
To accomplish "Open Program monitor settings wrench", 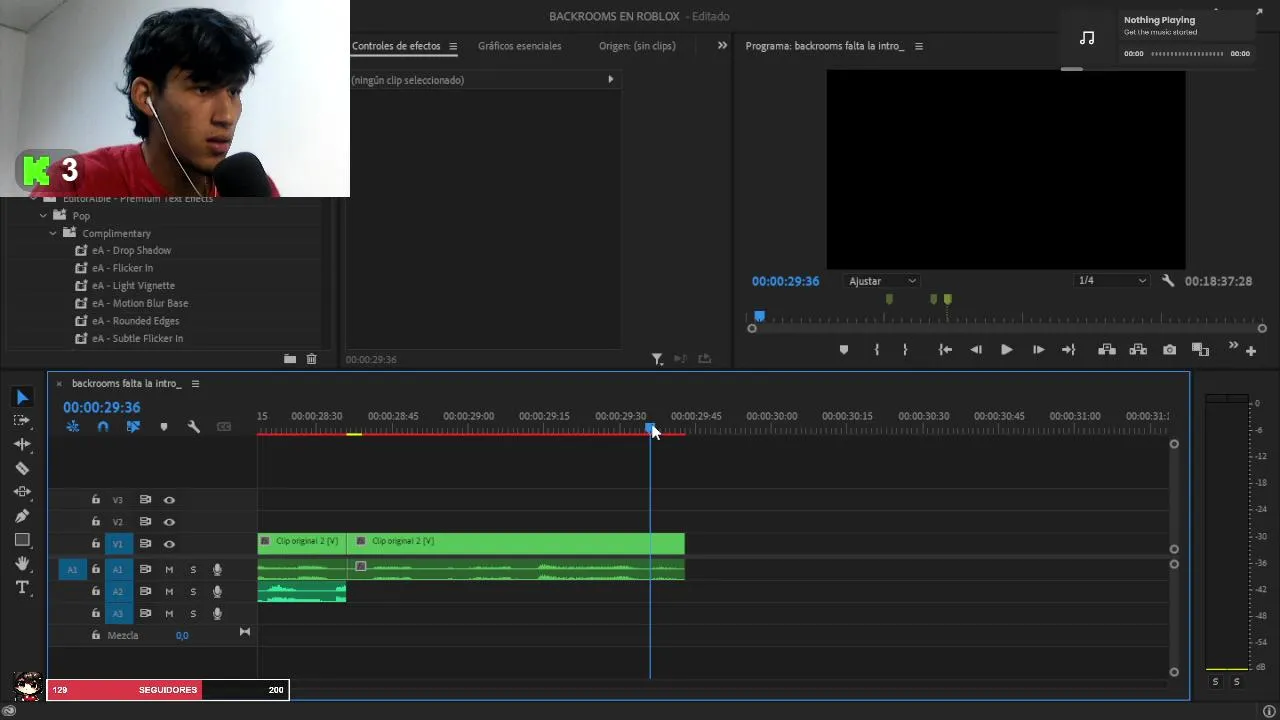I will [1168, 281].
